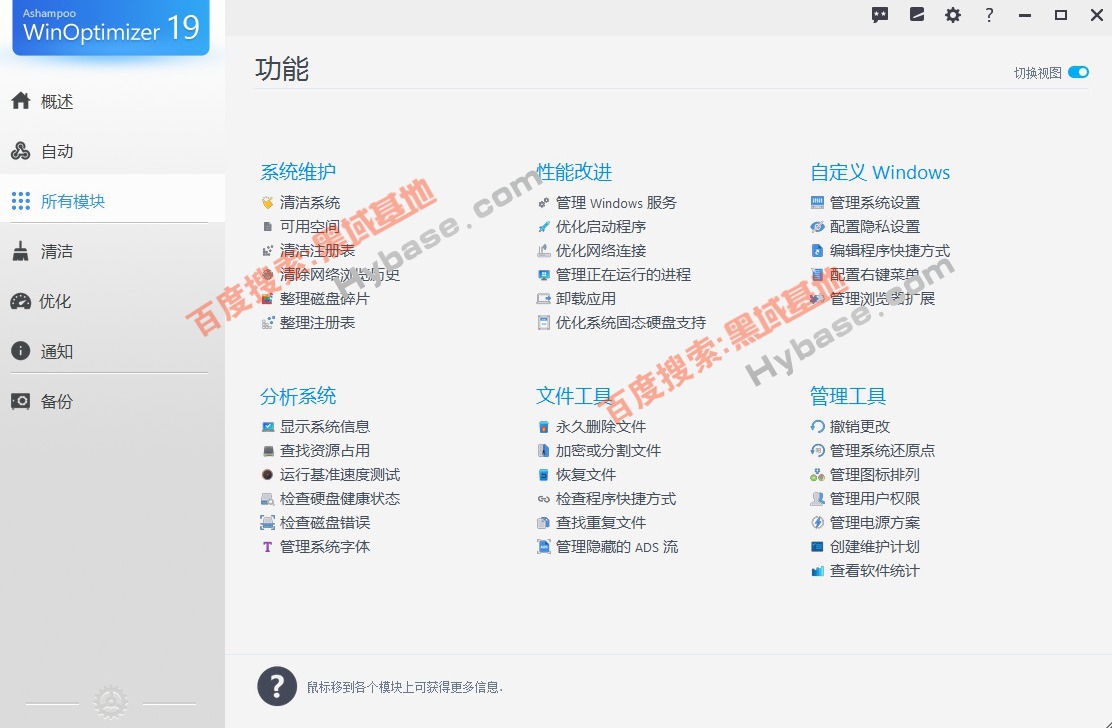The width and height of the screenshot is (1112, 728).
Task: Click ADS icon beside 管理隐藏的 ADS 流
Action: [x=543, y=547]
